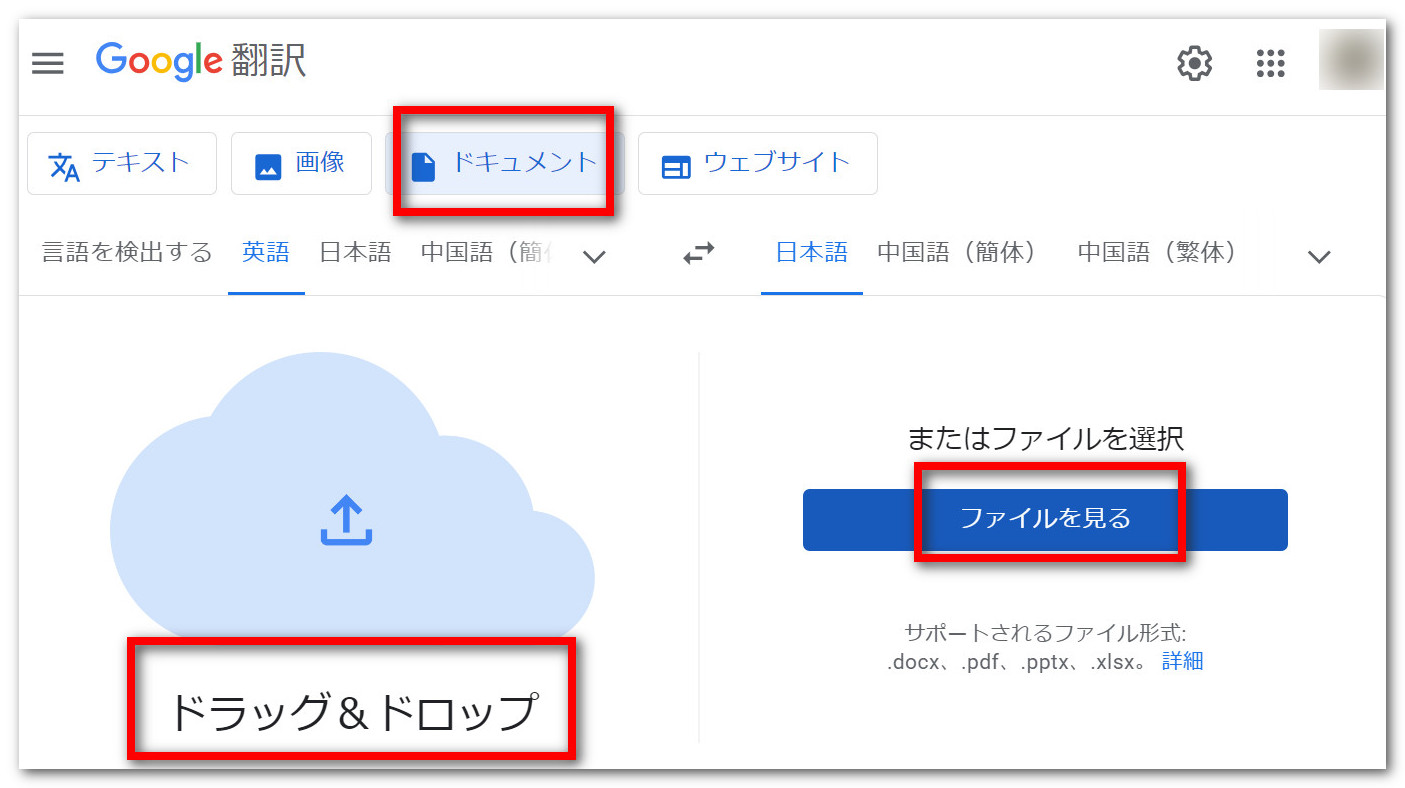Image resolution: width=1405 pixels, height=788 pixels.
Task: Switch to the テキスト tab
Action: tap(122, 163)
